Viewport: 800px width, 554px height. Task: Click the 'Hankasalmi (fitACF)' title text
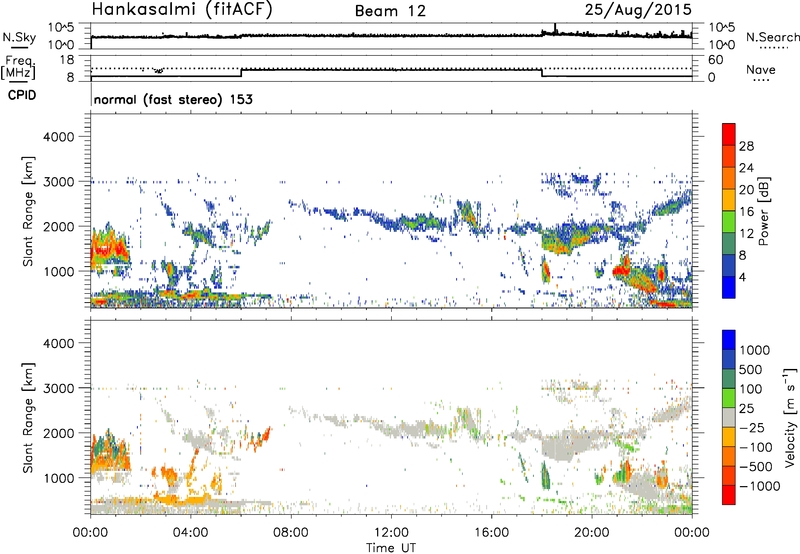pos(182,10)
